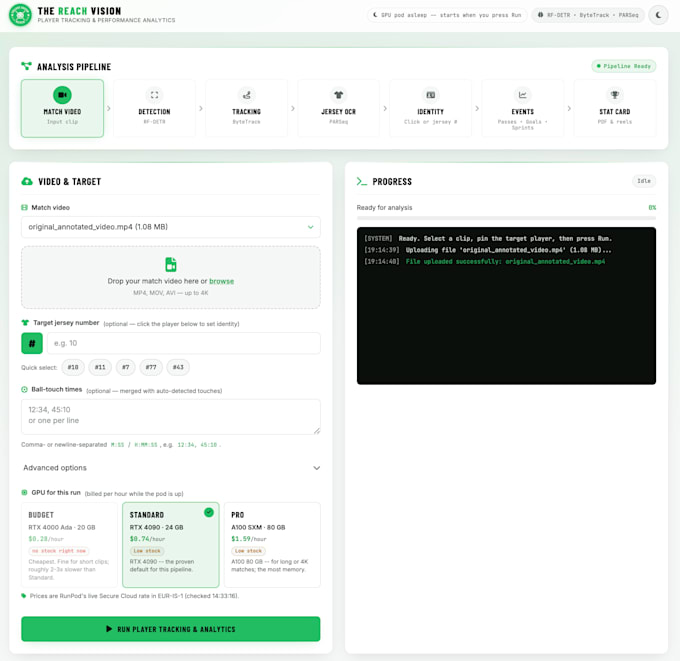Focus the target jersey number input
Viewport: 680px width, 661px height.
[x=184, y=344]
